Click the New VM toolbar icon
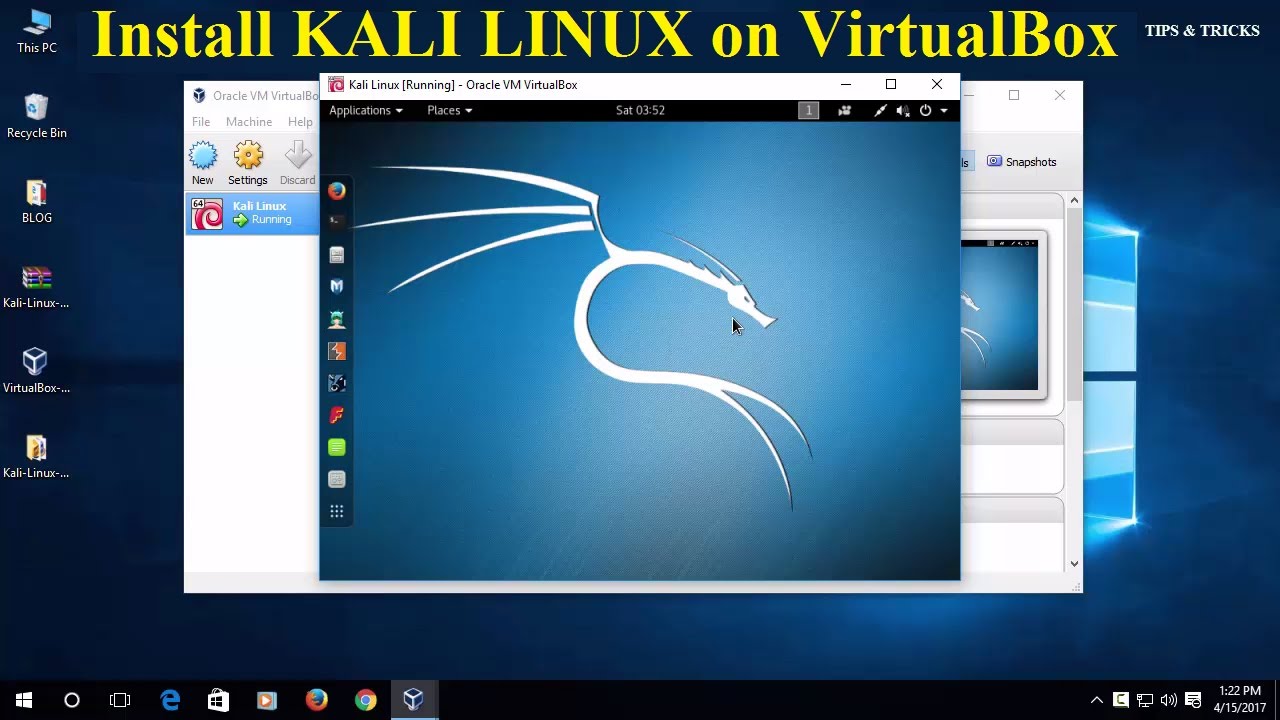Screen dimensions: 1280x720 (203, 163)
